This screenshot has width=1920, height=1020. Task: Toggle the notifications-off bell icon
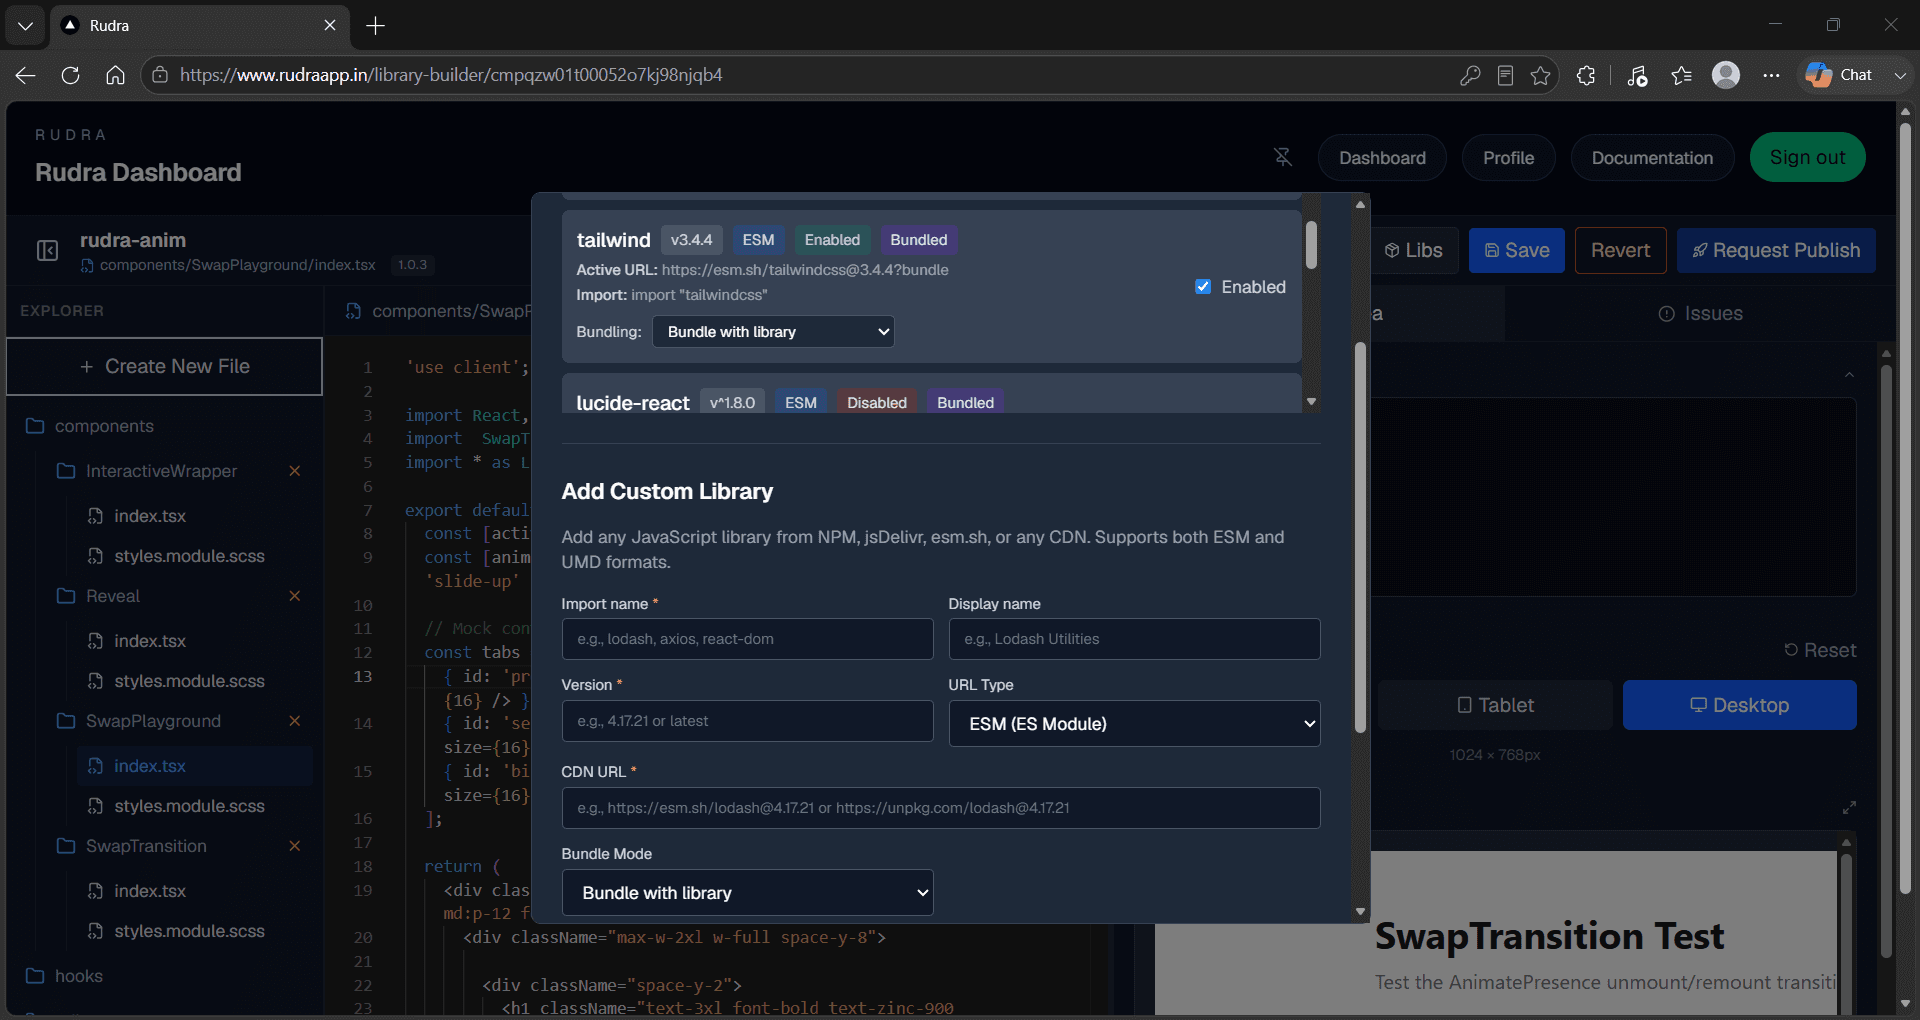(1283, 157)
